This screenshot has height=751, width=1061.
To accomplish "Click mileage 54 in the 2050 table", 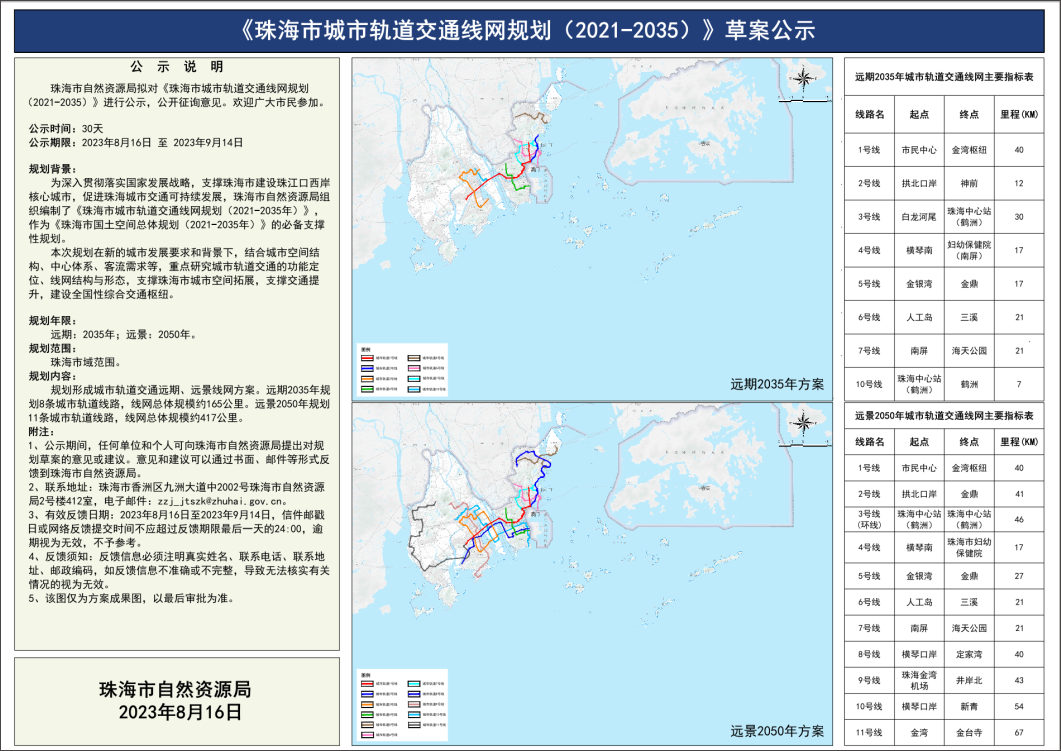I will click(1019, 706).
